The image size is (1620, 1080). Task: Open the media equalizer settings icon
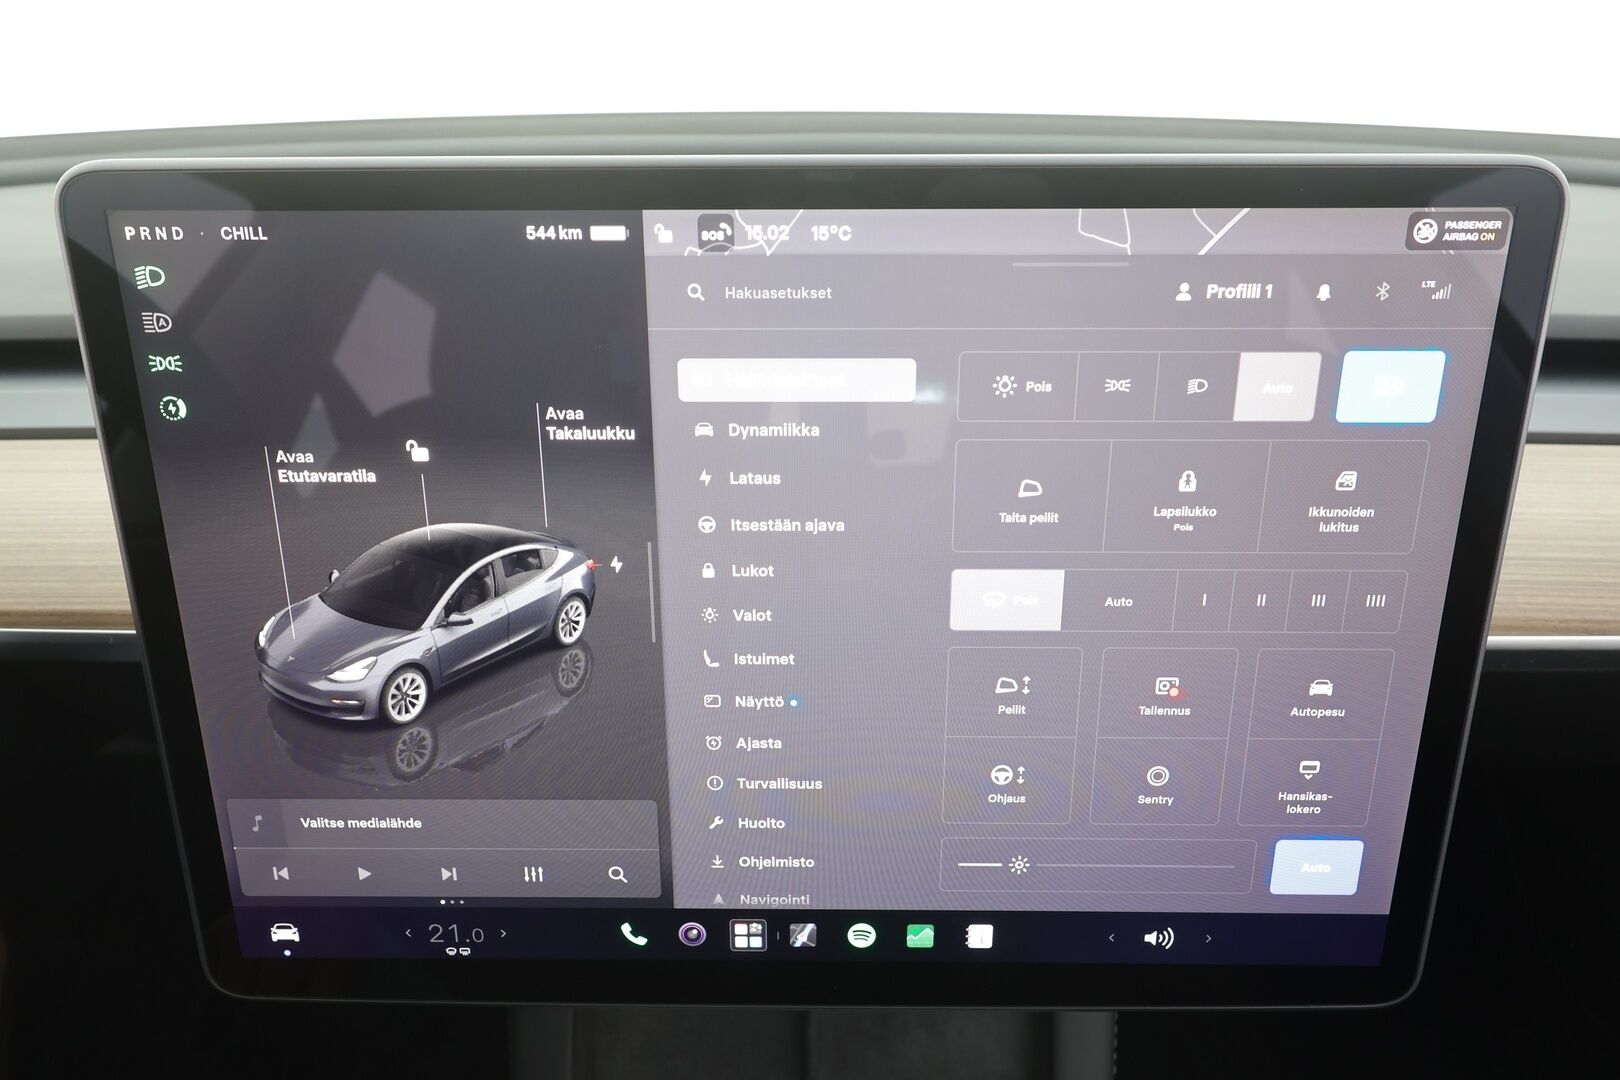click(x=533, y=874)
